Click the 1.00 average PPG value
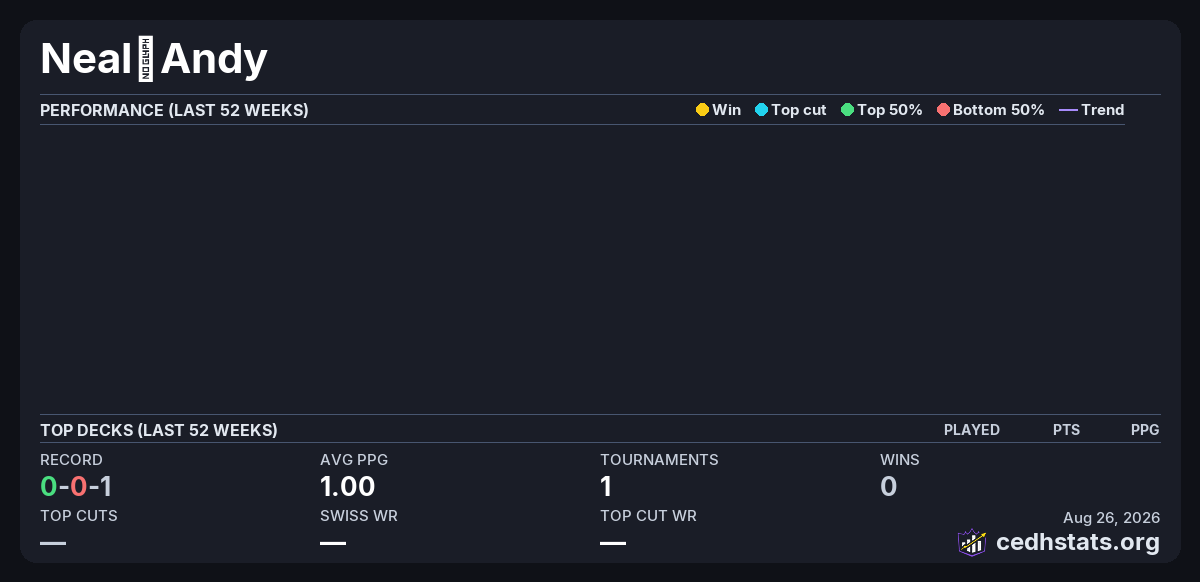The height and width of the screenshot is (582, 1200). tap(347, 487)
